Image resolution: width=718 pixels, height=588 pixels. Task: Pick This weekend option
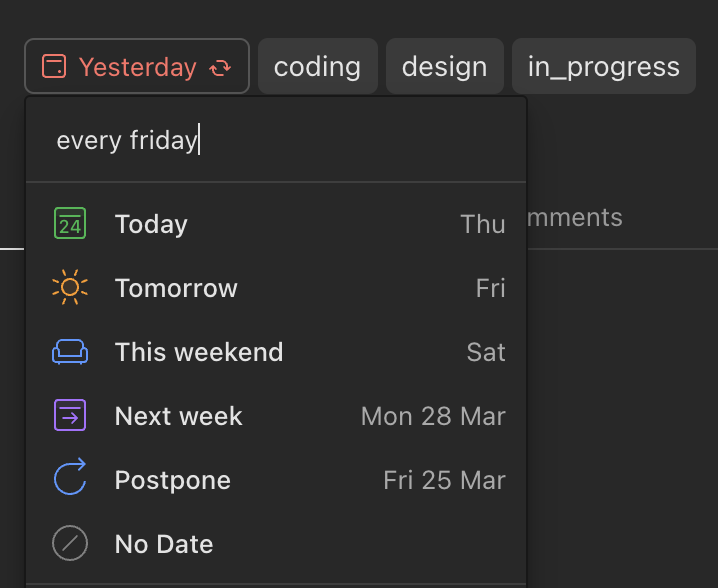(x=276, y=352)
